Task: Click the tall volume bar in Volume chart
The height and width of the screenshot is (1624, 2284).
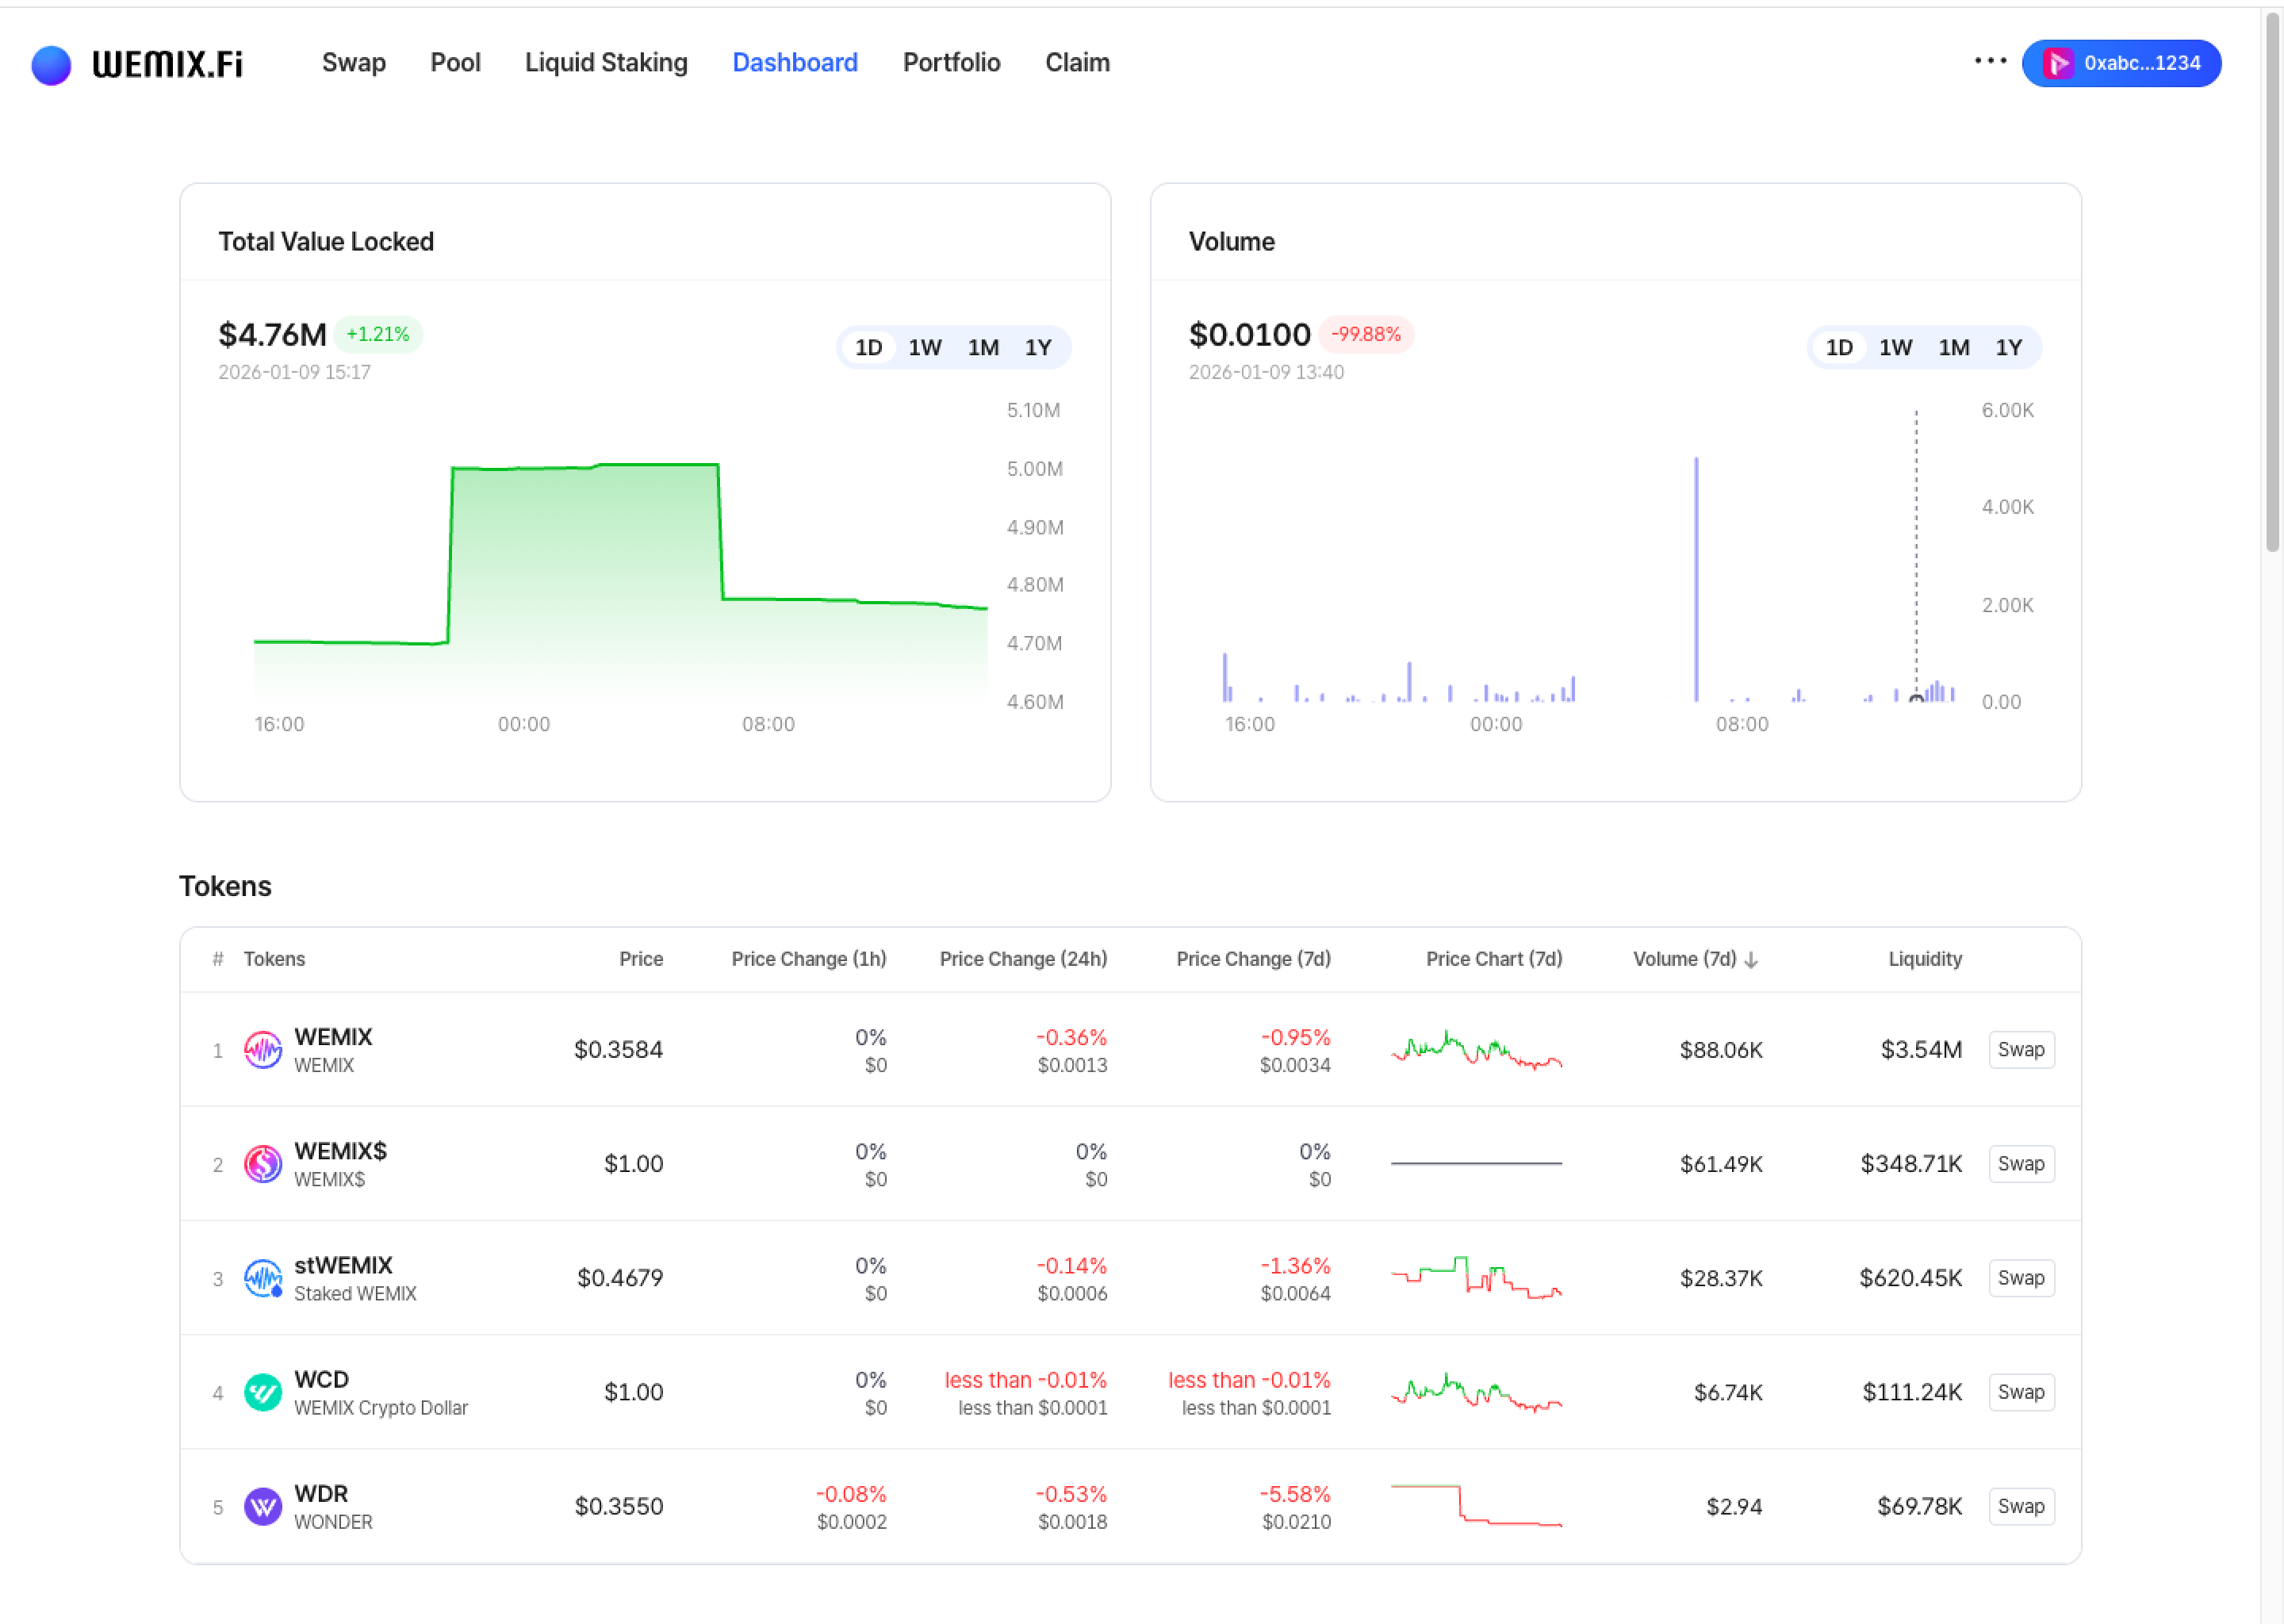Action: pos(1696,580)
